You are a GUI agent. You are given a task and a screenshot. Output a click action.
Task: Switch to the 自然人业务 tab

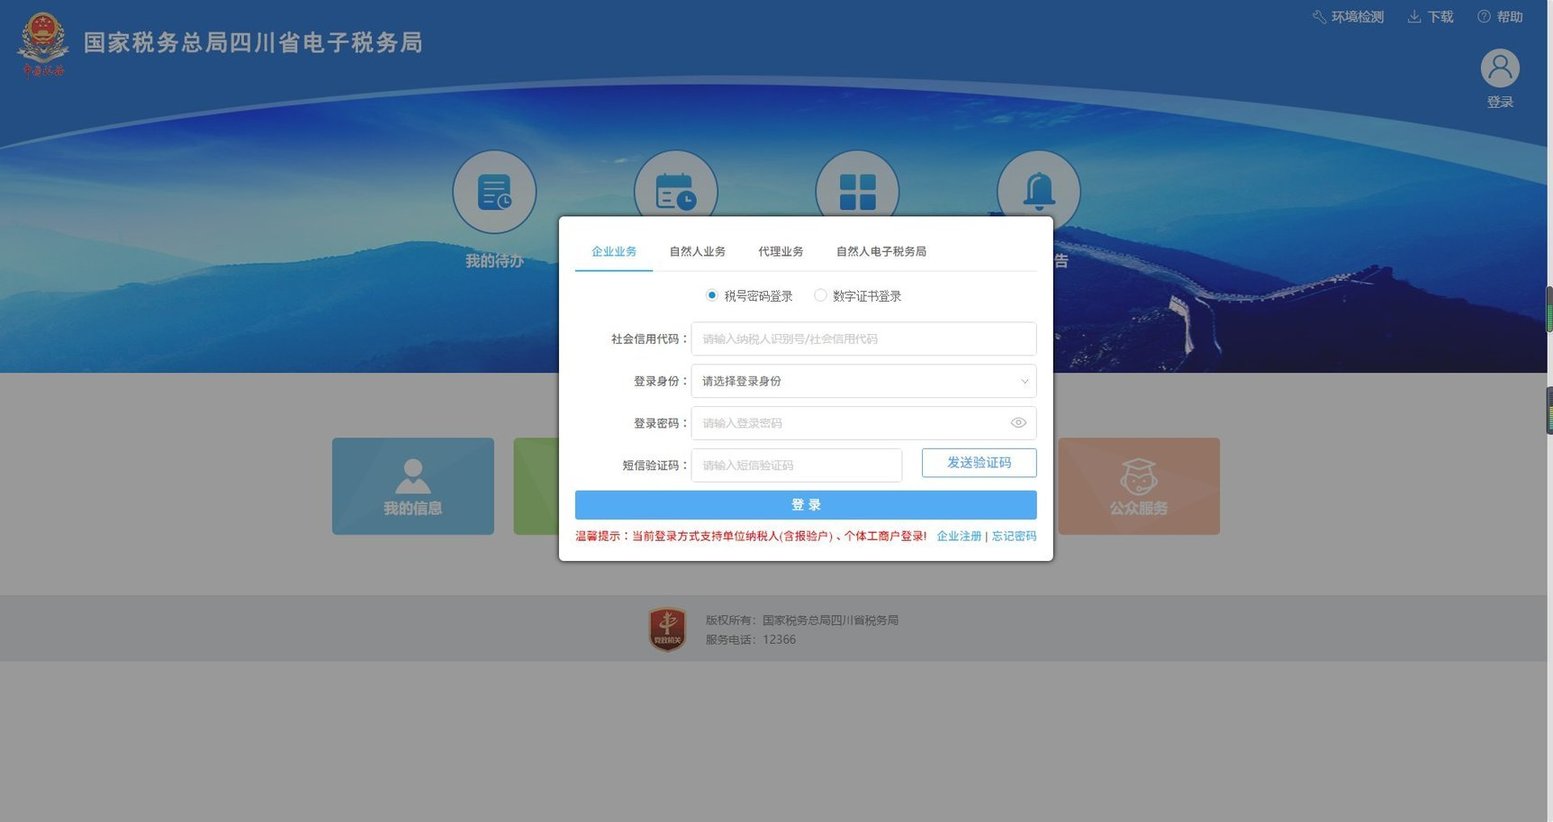[x=697, y=252]
